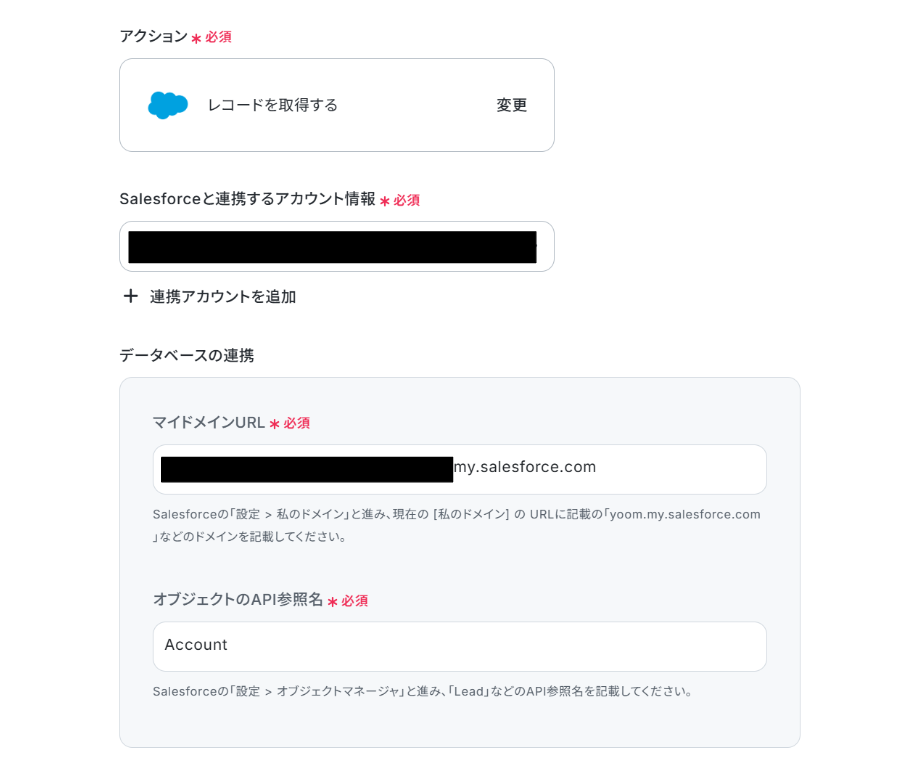Screen dimensions: 918x761
Task: Click the アクション section label
Action: pos(153,36)
